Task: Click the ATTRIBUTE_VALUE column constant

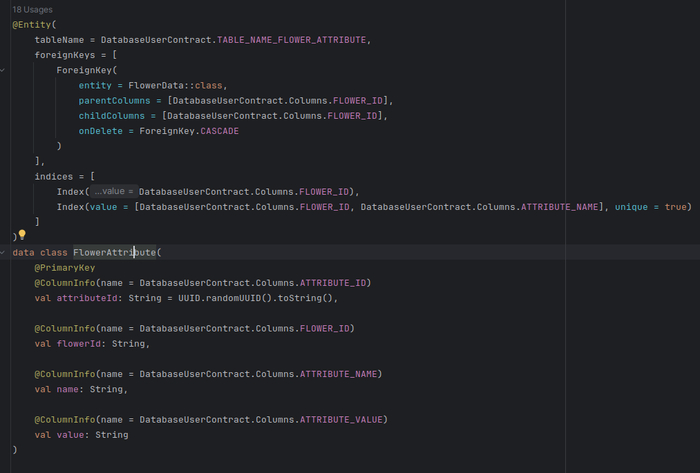Action: click(x=342, y=419)
